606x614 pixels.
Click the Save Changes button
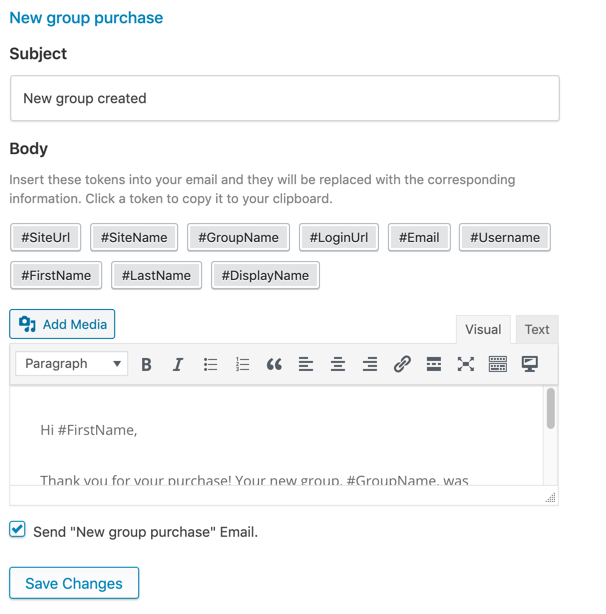[74, 583]
